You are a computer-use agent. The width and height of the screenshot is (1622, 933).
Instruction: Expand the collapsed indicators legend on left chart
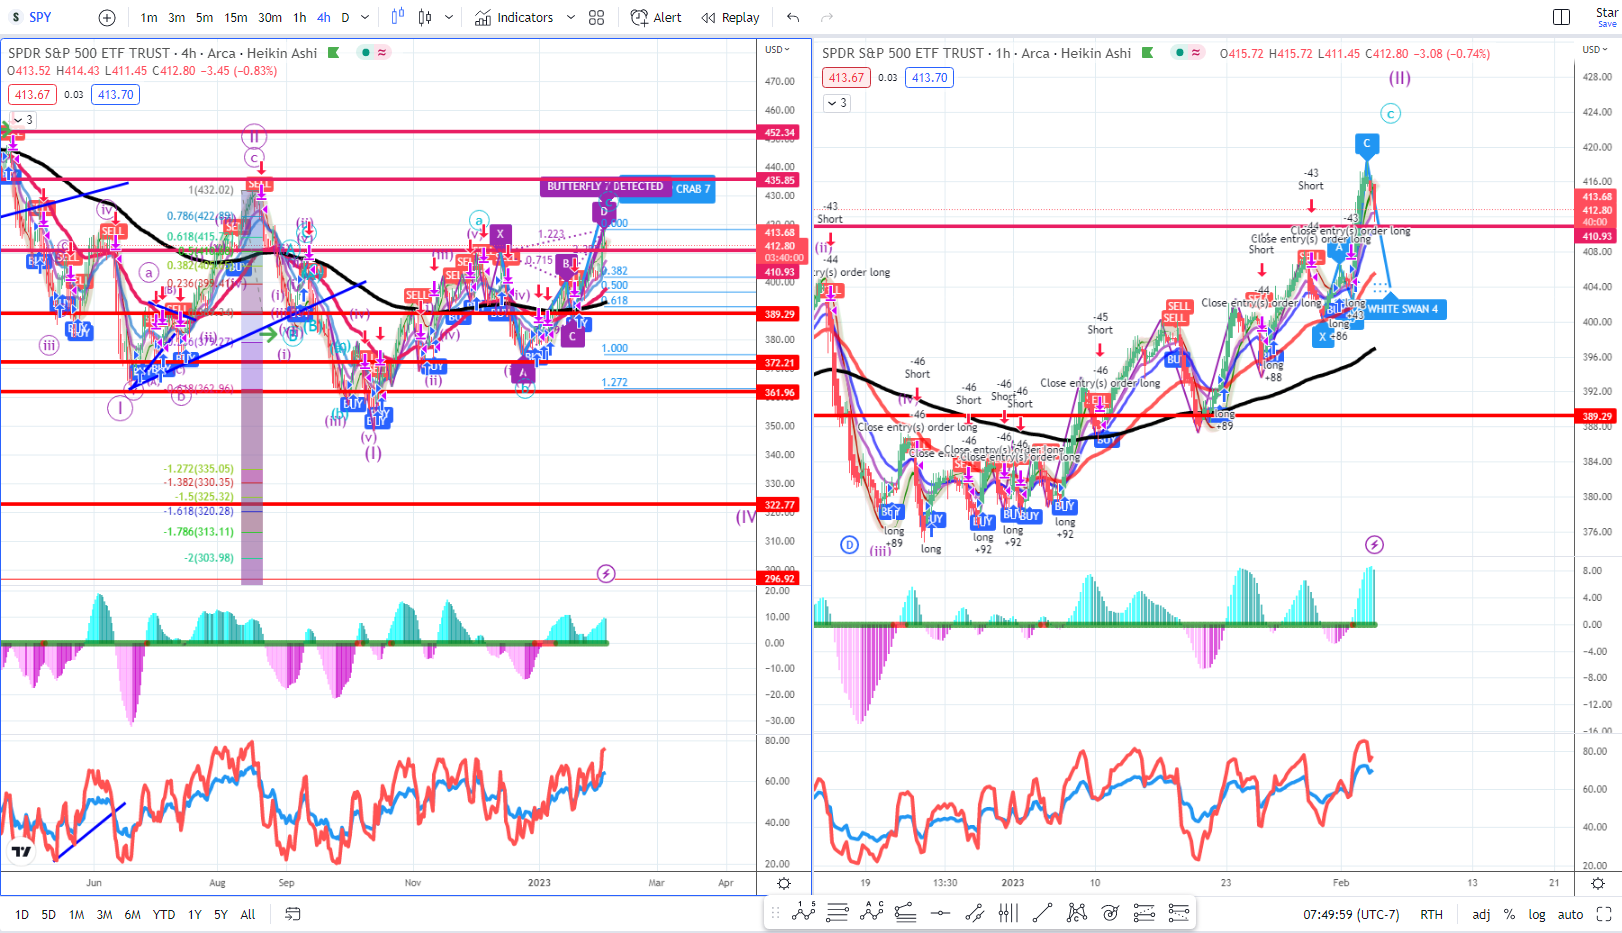pyautogui.click(x=23, y=120)
